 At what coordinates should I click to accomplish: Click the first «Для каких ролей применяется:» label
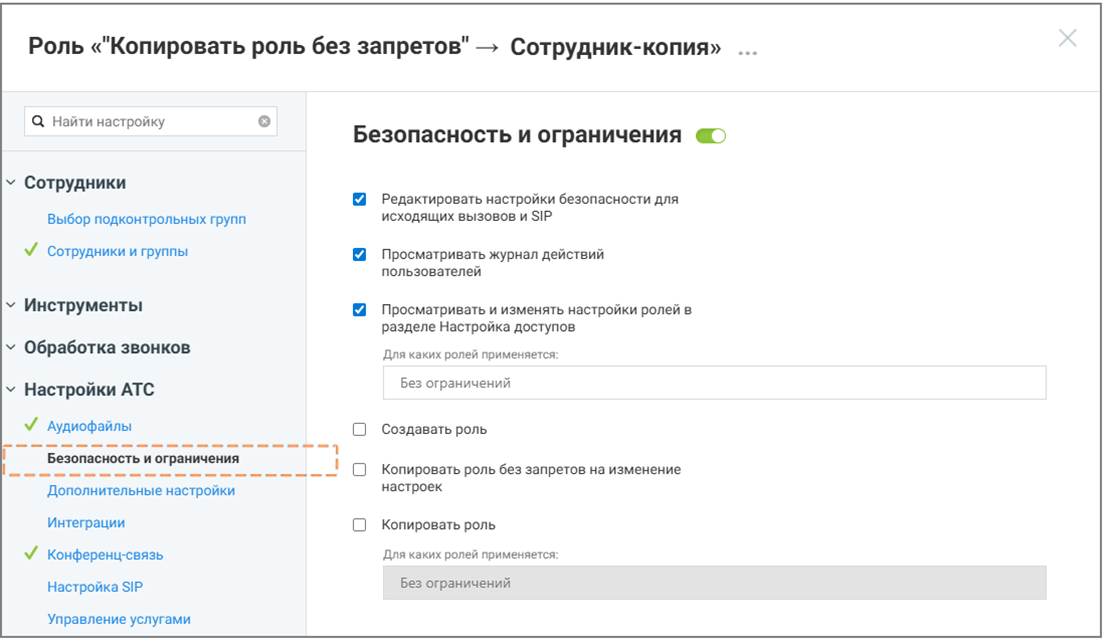point(471,354)
